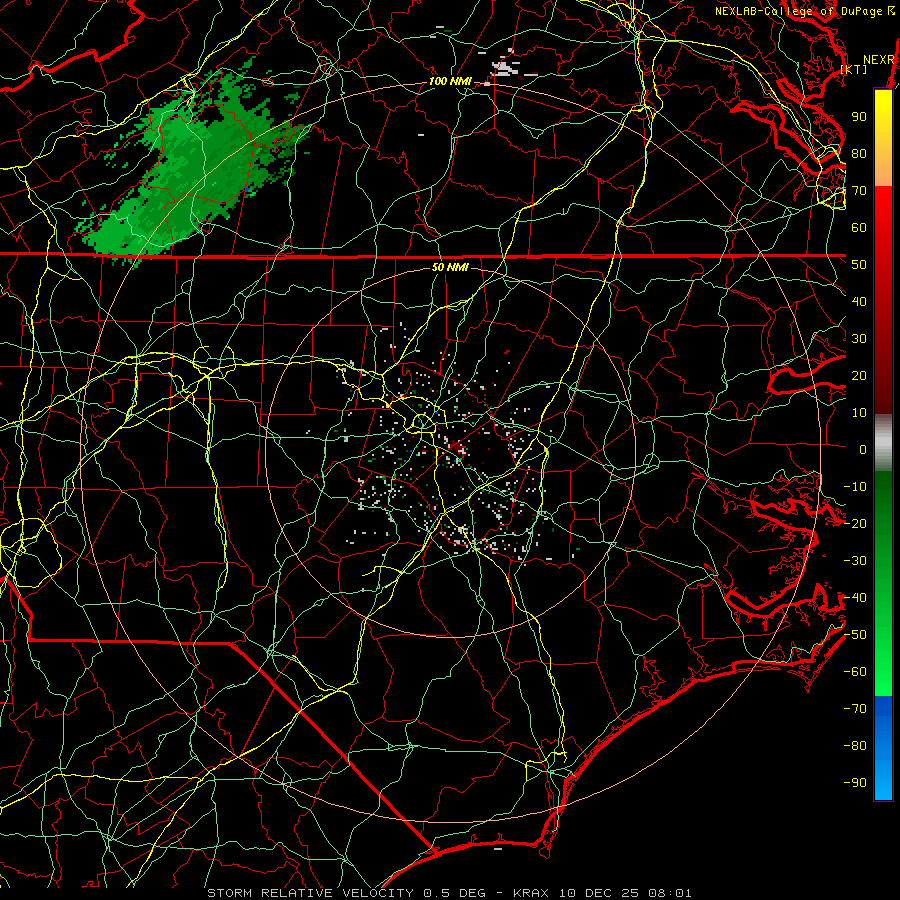Click the 90 value on velocity scale
The image size is (900, 900).
click(x=859, y=117)
